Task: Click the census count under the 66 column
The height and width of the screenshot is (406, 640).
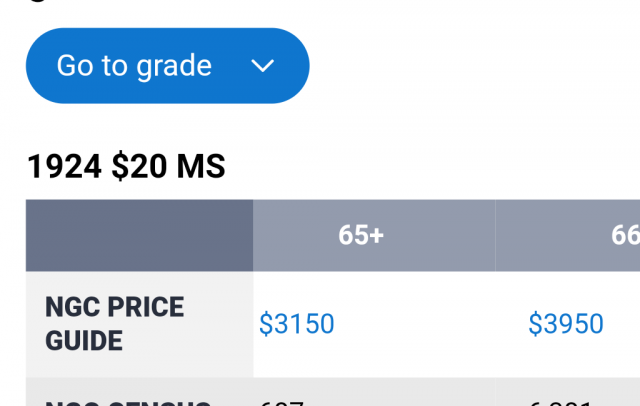Action: (565, 401)
